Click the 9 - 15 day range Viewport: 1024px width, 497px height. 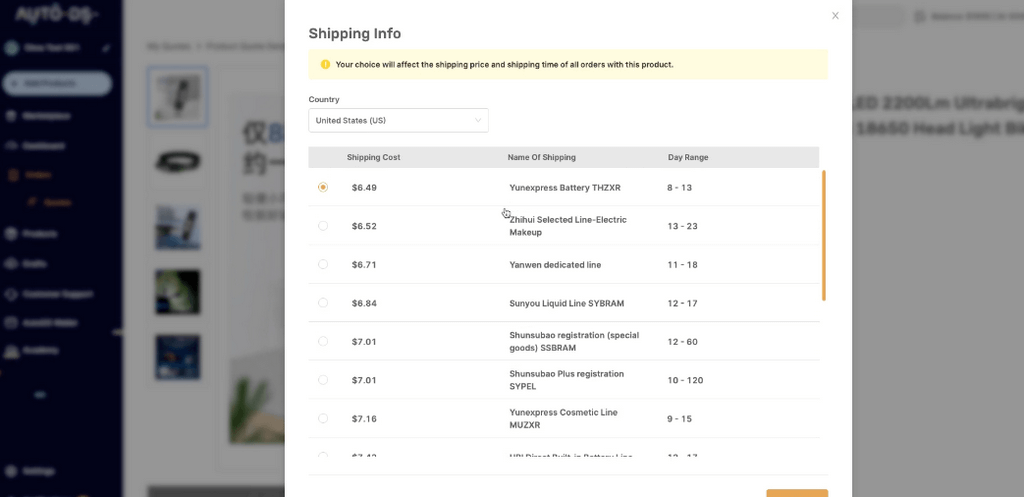(679, 419)
